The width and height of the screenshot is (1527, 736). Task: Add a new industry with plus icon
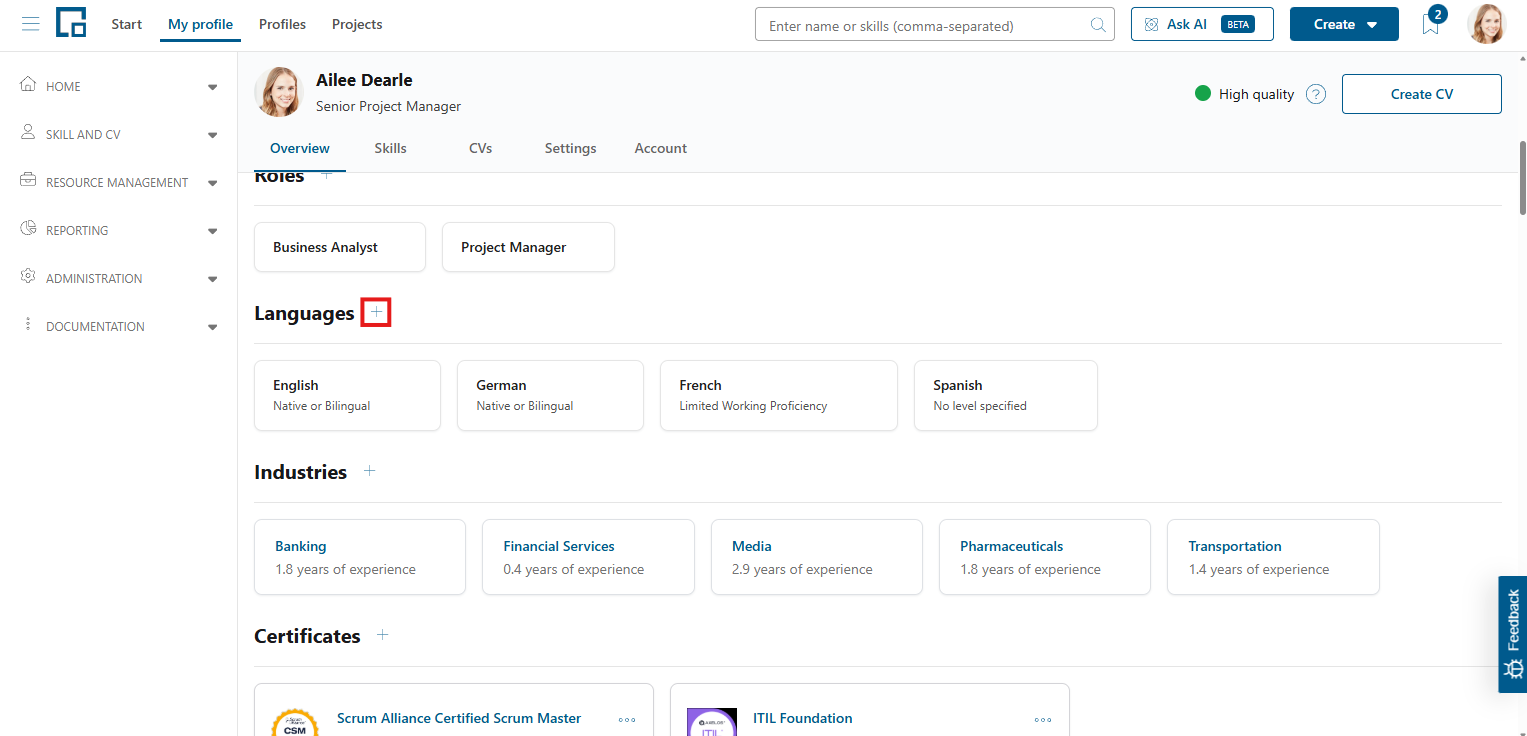click(x=369, y=471)
